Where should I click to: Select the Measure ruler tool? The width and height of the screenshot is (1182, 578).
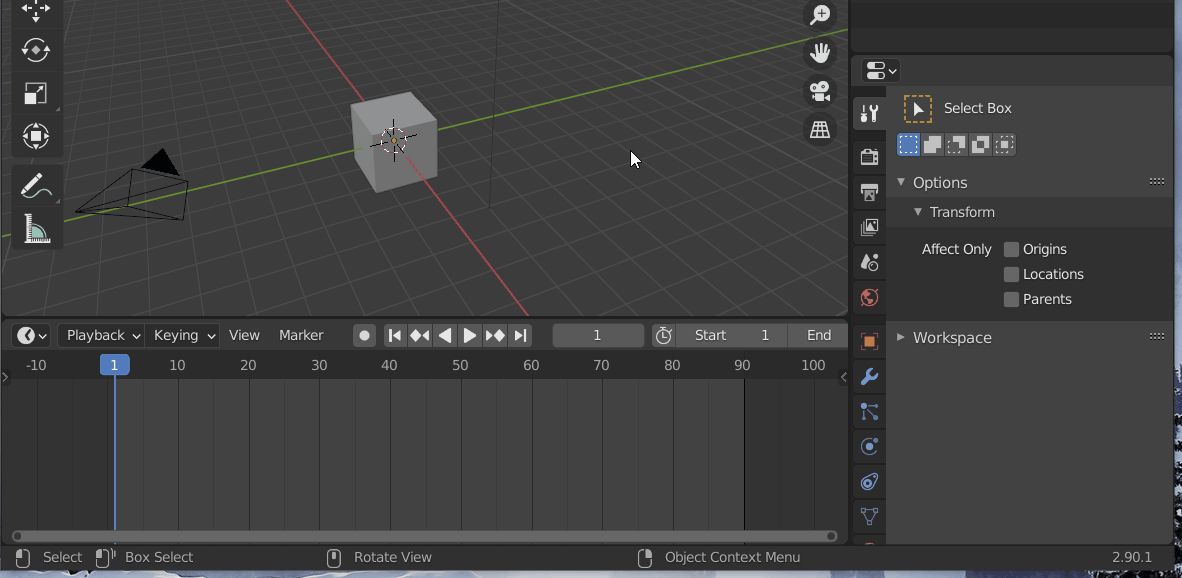[35, 228]
